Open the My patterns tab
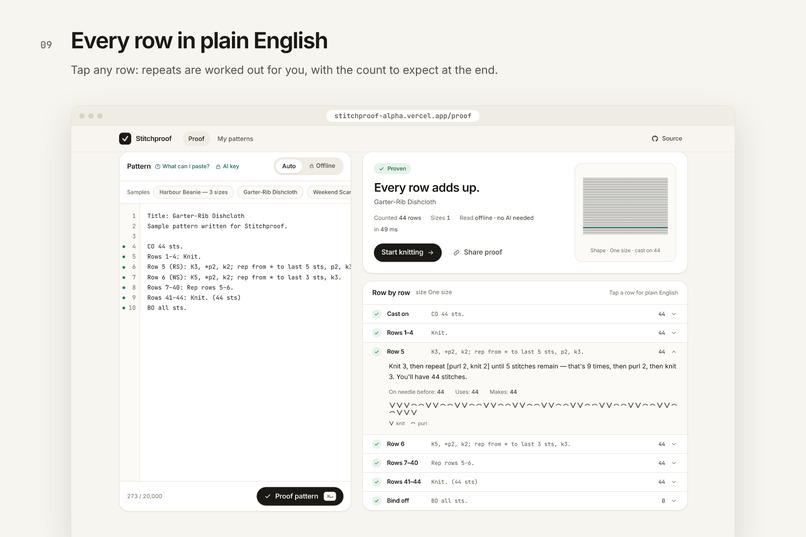806x537 pixels. [x=235, y=139]
